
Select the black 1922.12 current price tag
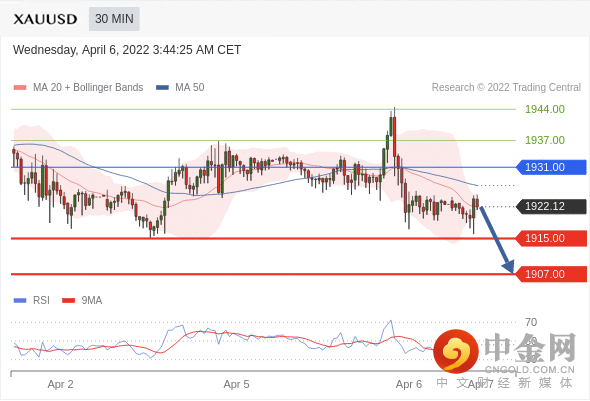pyautogui.click(x=551, y=206)
